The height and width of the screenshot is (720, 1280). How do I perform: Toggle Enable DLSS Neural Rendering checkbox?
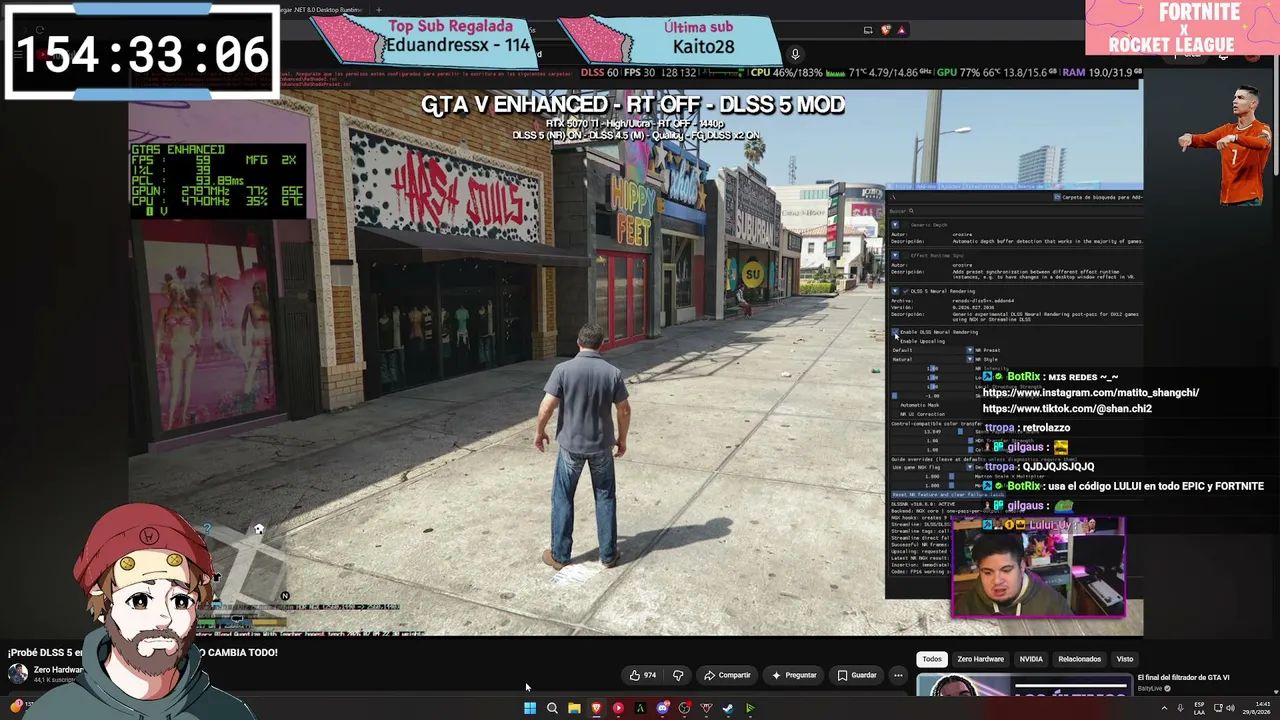click(895, 332)
